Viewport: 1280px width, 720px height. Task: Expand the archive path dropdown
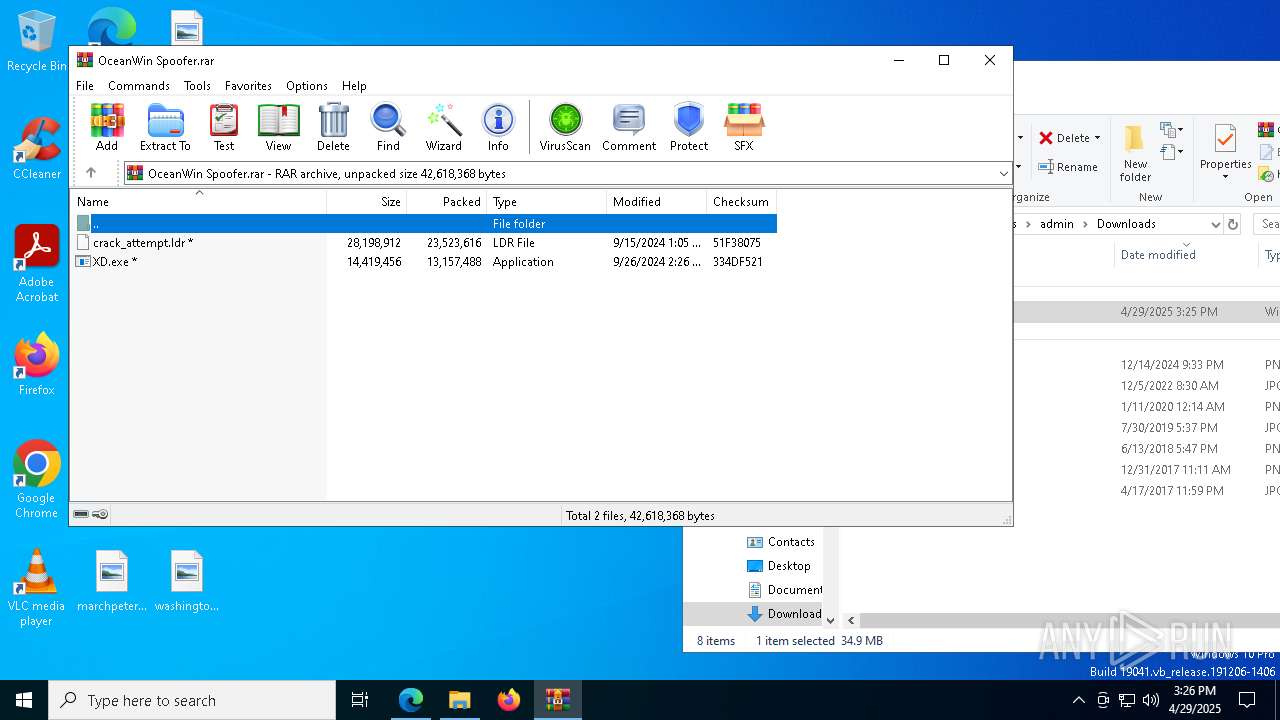coord(1003,174)
